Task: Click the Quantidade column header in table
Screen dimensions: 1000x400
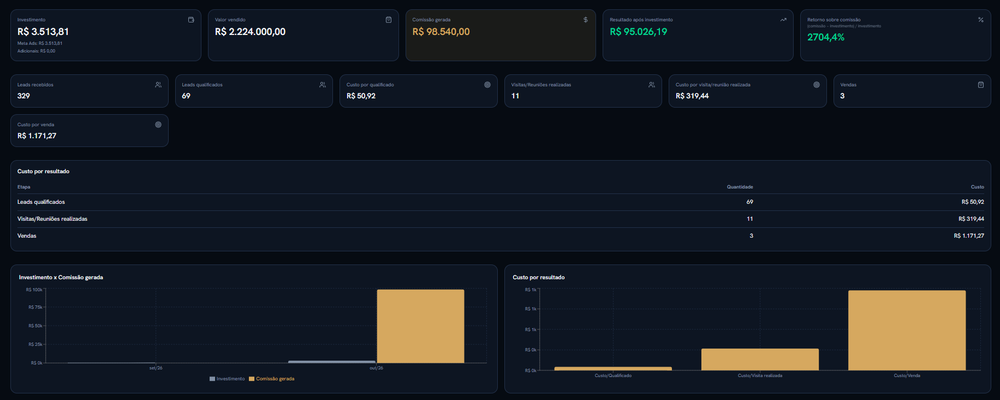Action: tap(740, 187)
